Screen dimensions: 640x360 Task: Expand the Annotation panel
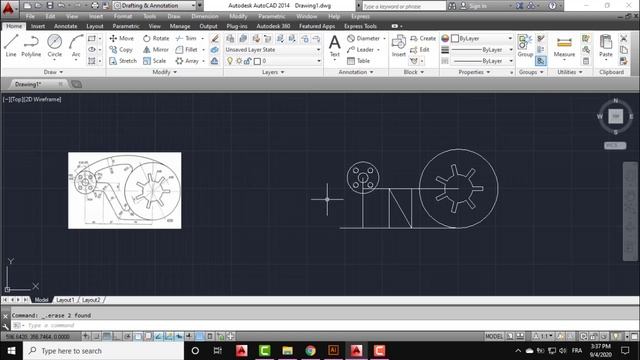tap(356, 72)
